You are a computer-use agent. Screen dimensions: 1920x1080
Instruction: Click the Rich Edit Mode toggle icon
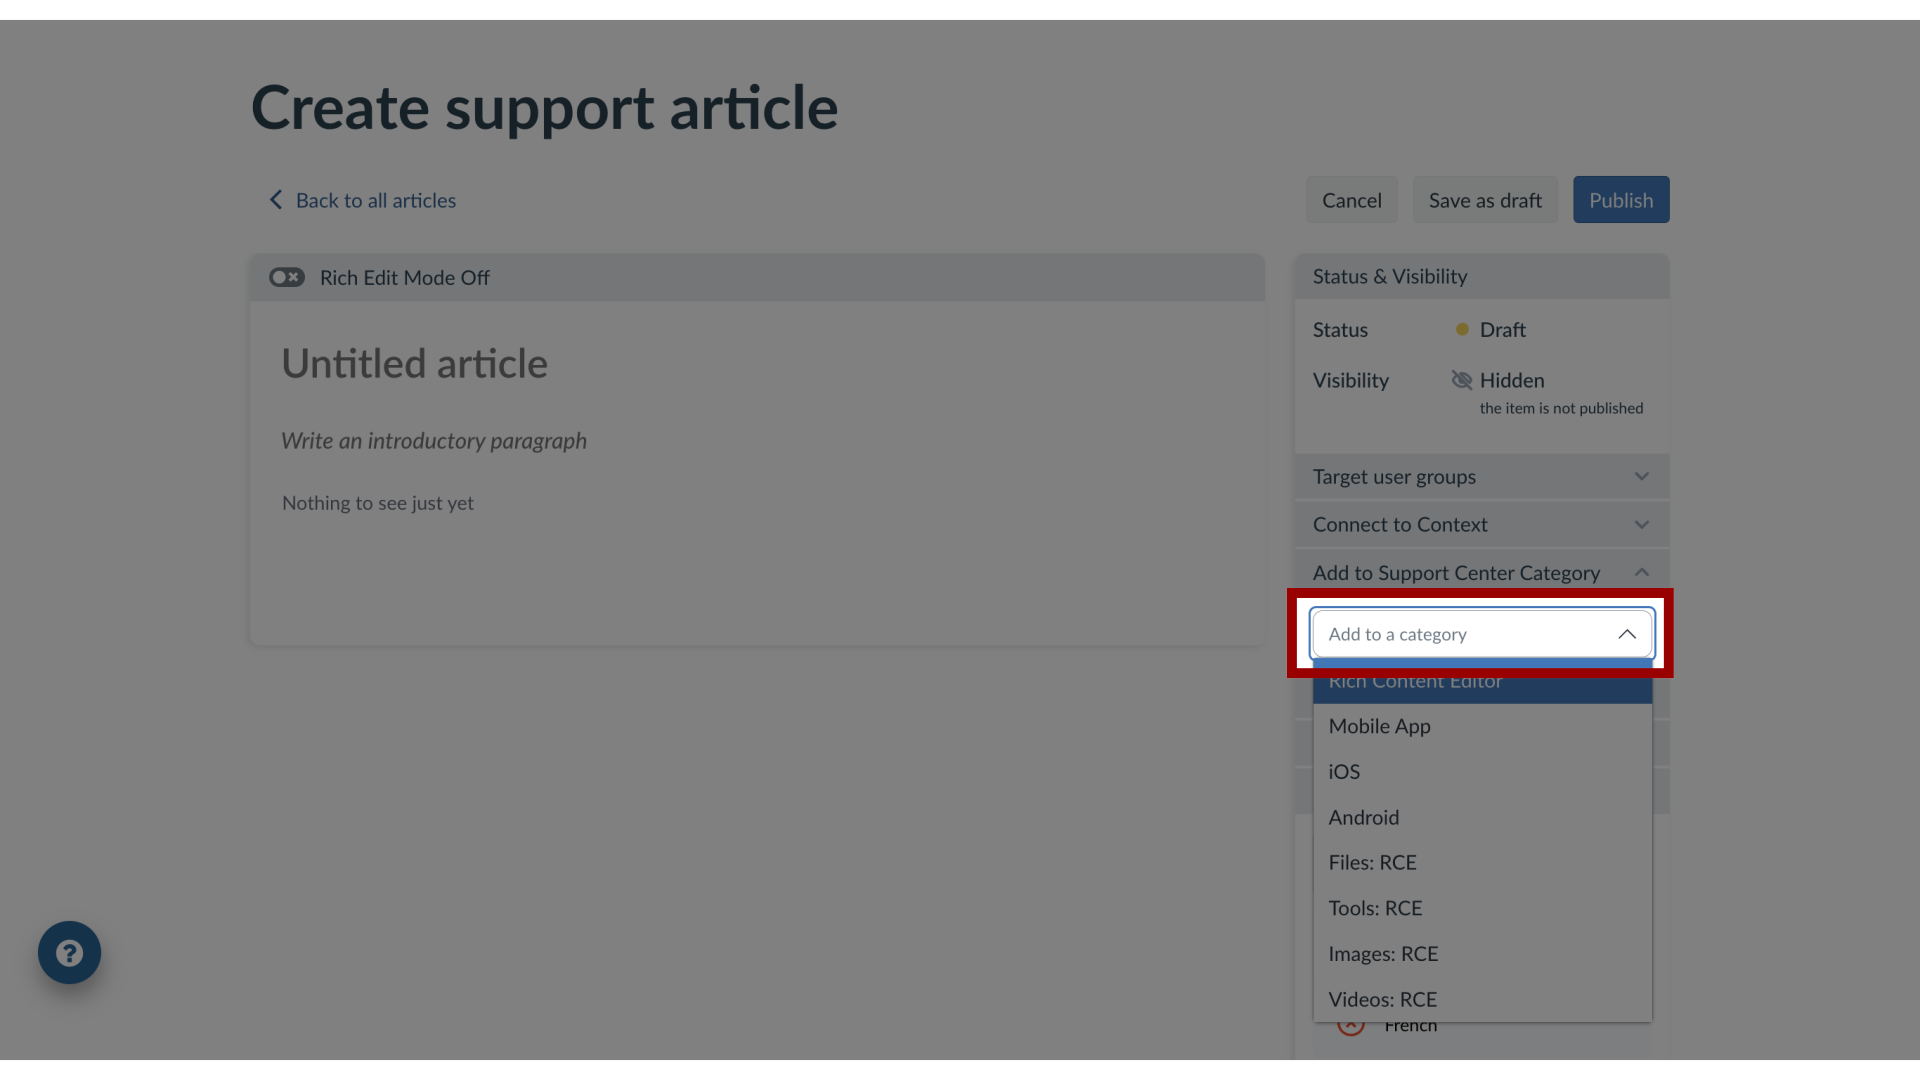tap(286, 277)
